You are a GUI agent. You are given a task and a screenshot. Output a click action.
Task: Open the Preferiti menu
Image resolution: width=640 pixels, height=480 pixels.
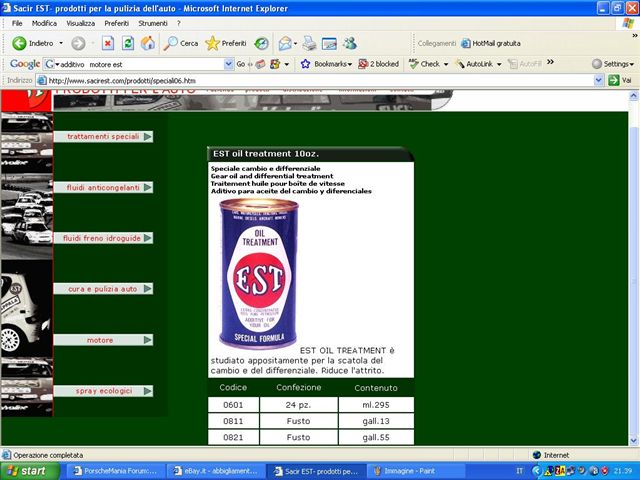[117, 23]
